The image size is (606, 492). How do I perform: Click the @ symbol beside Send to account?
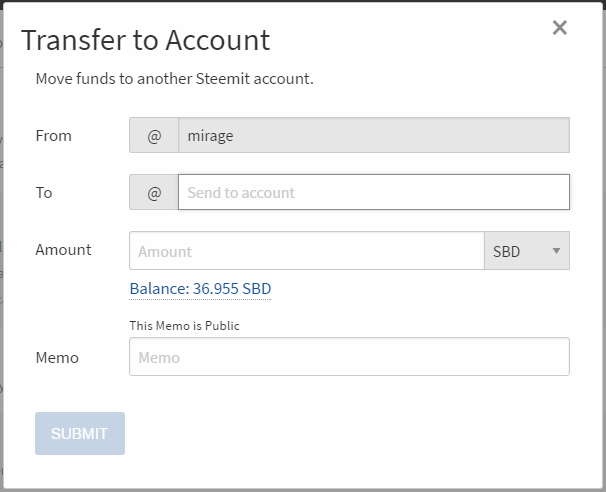click(x=154, y=192)
